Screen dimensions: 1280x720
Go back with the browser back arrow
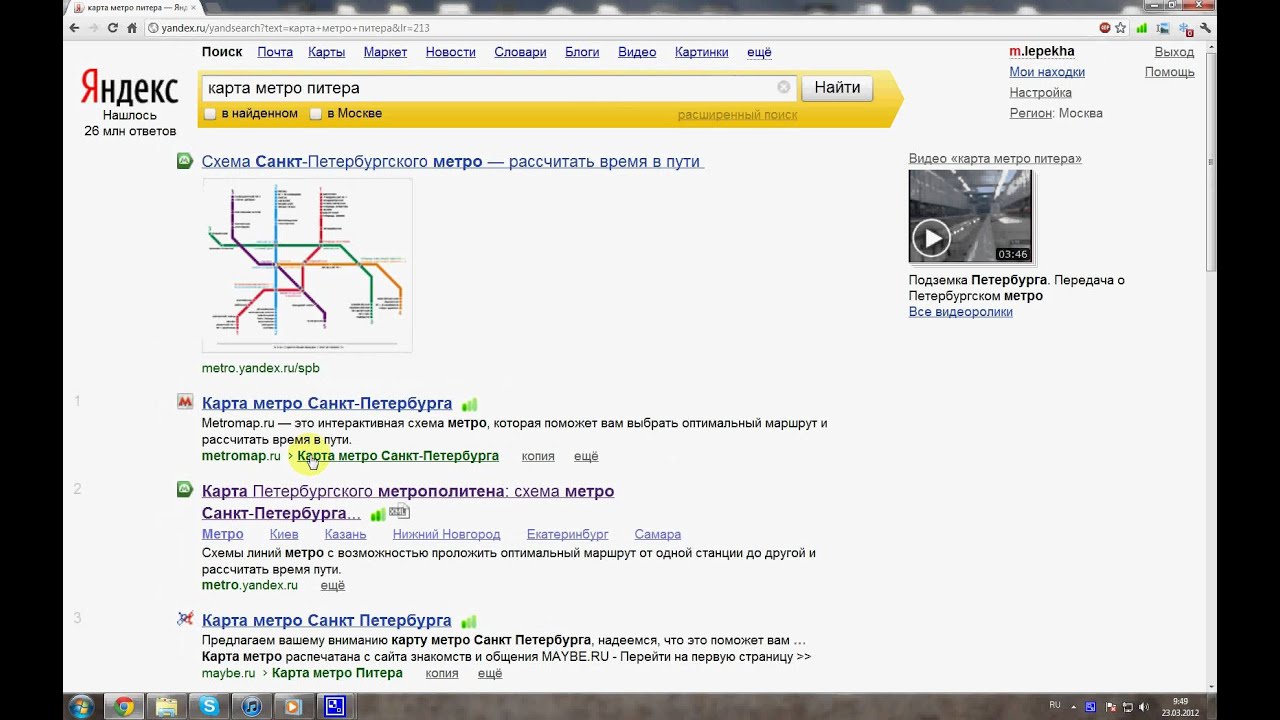click(74, 28)
